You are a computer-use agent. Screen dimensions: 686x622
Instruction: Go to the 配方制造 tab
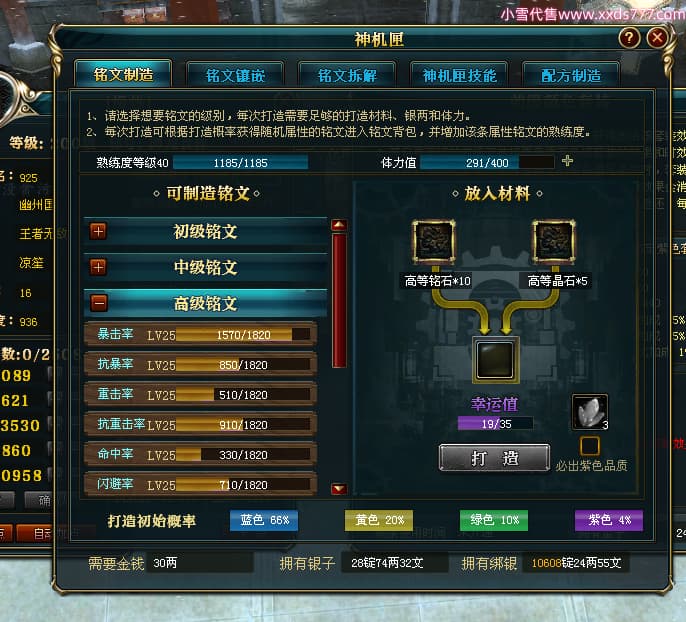pos(571,75)
